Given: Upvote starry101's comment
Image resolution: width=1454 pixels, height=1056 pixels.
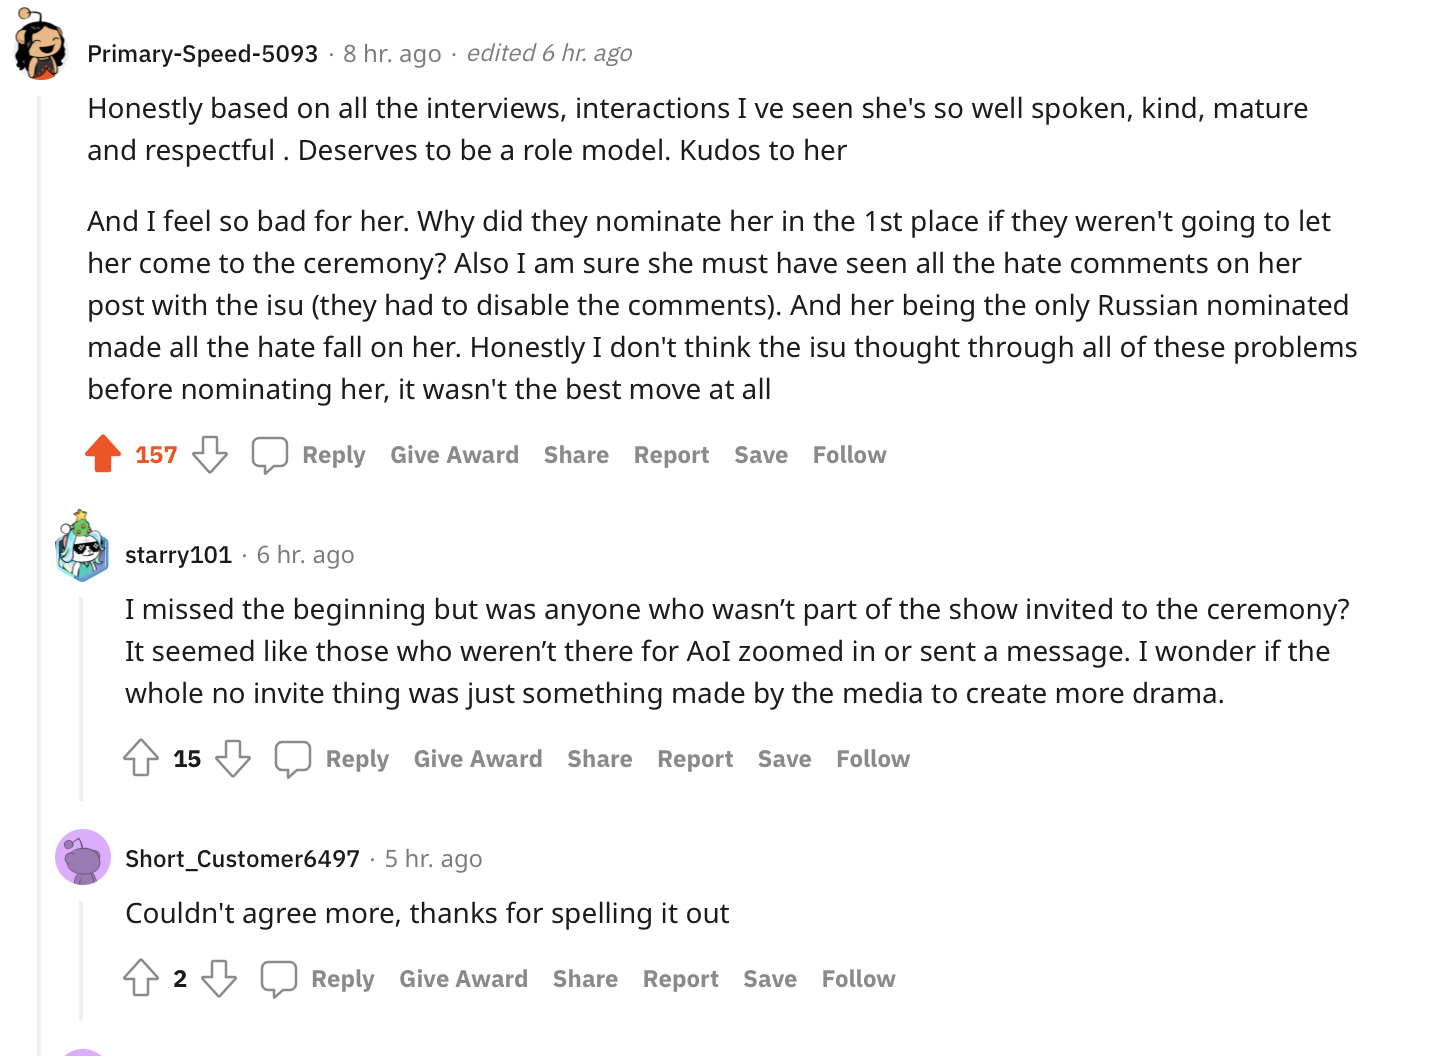Looking at the screenshot, I should (141, 758).
